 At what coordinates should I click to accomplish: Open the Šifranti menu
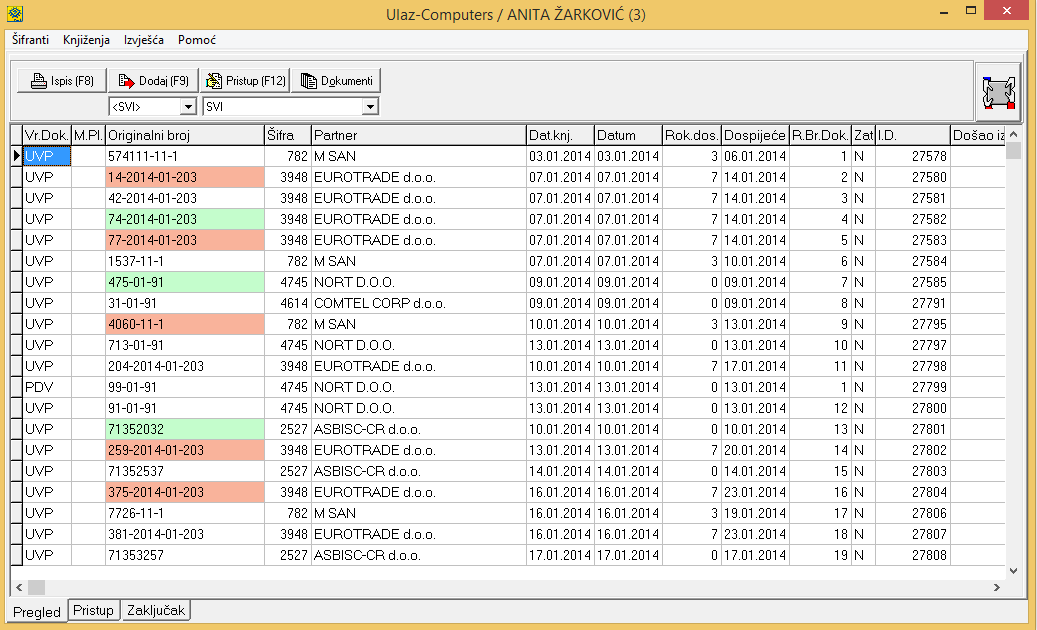point(30,40)
